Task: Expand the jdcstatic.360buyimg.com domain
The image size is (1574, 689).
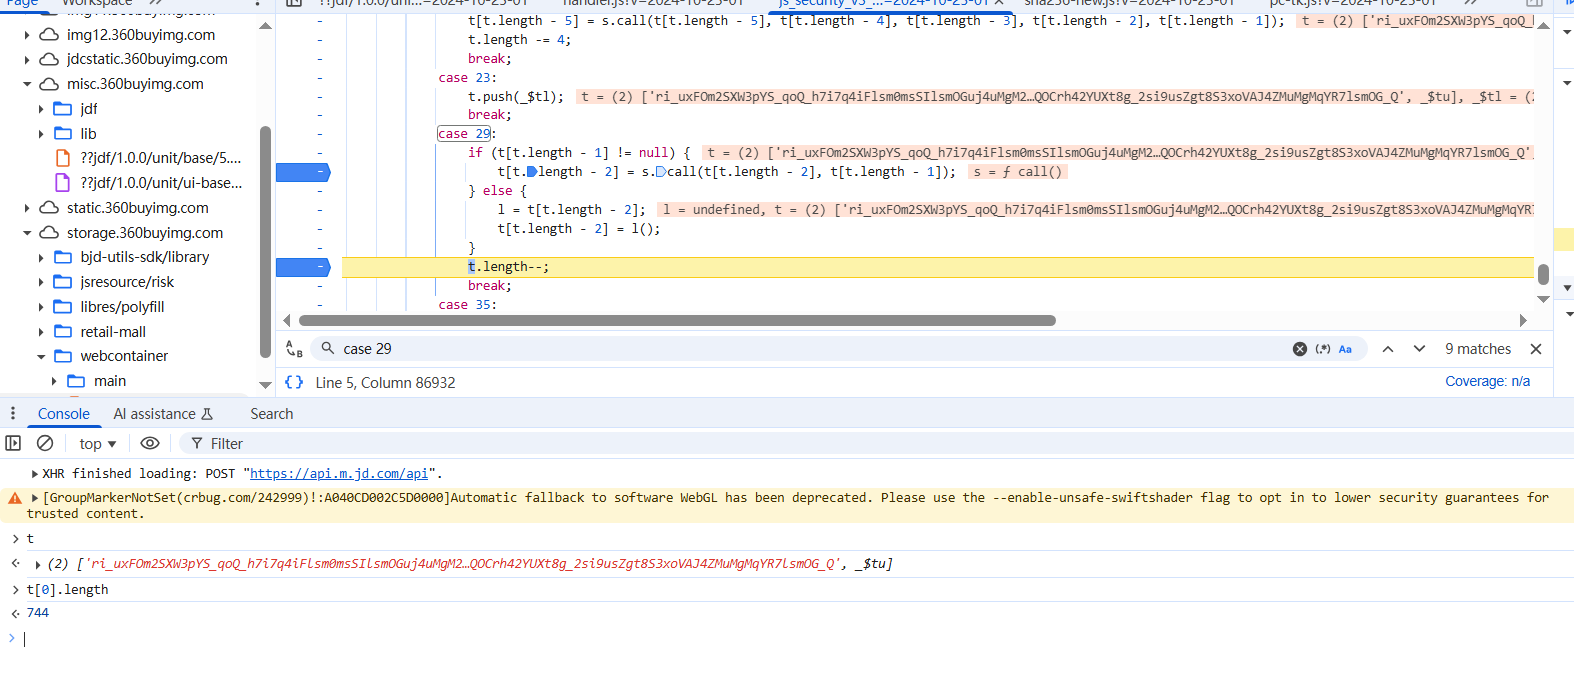Action: tap(27, 60)
